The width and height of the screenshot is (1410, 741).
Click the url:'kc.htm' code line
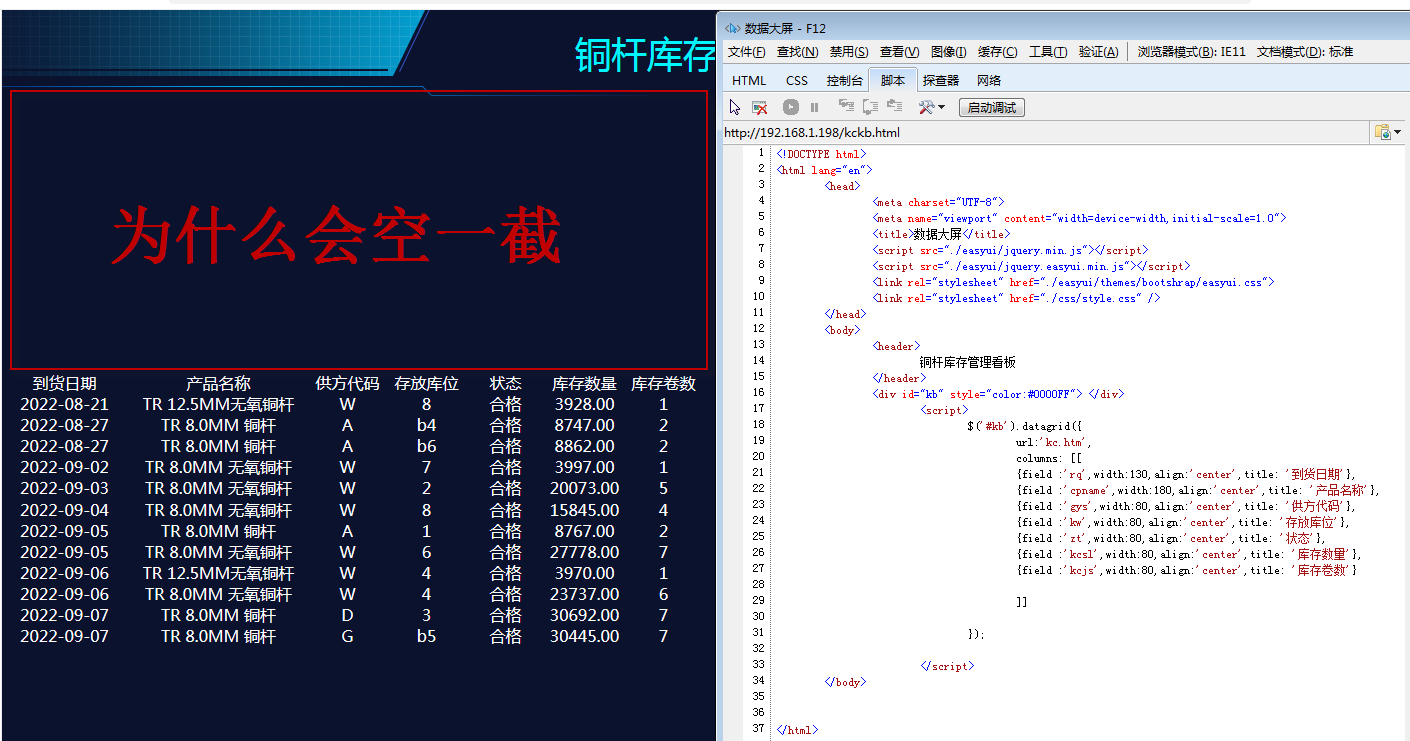(1053, 441)
